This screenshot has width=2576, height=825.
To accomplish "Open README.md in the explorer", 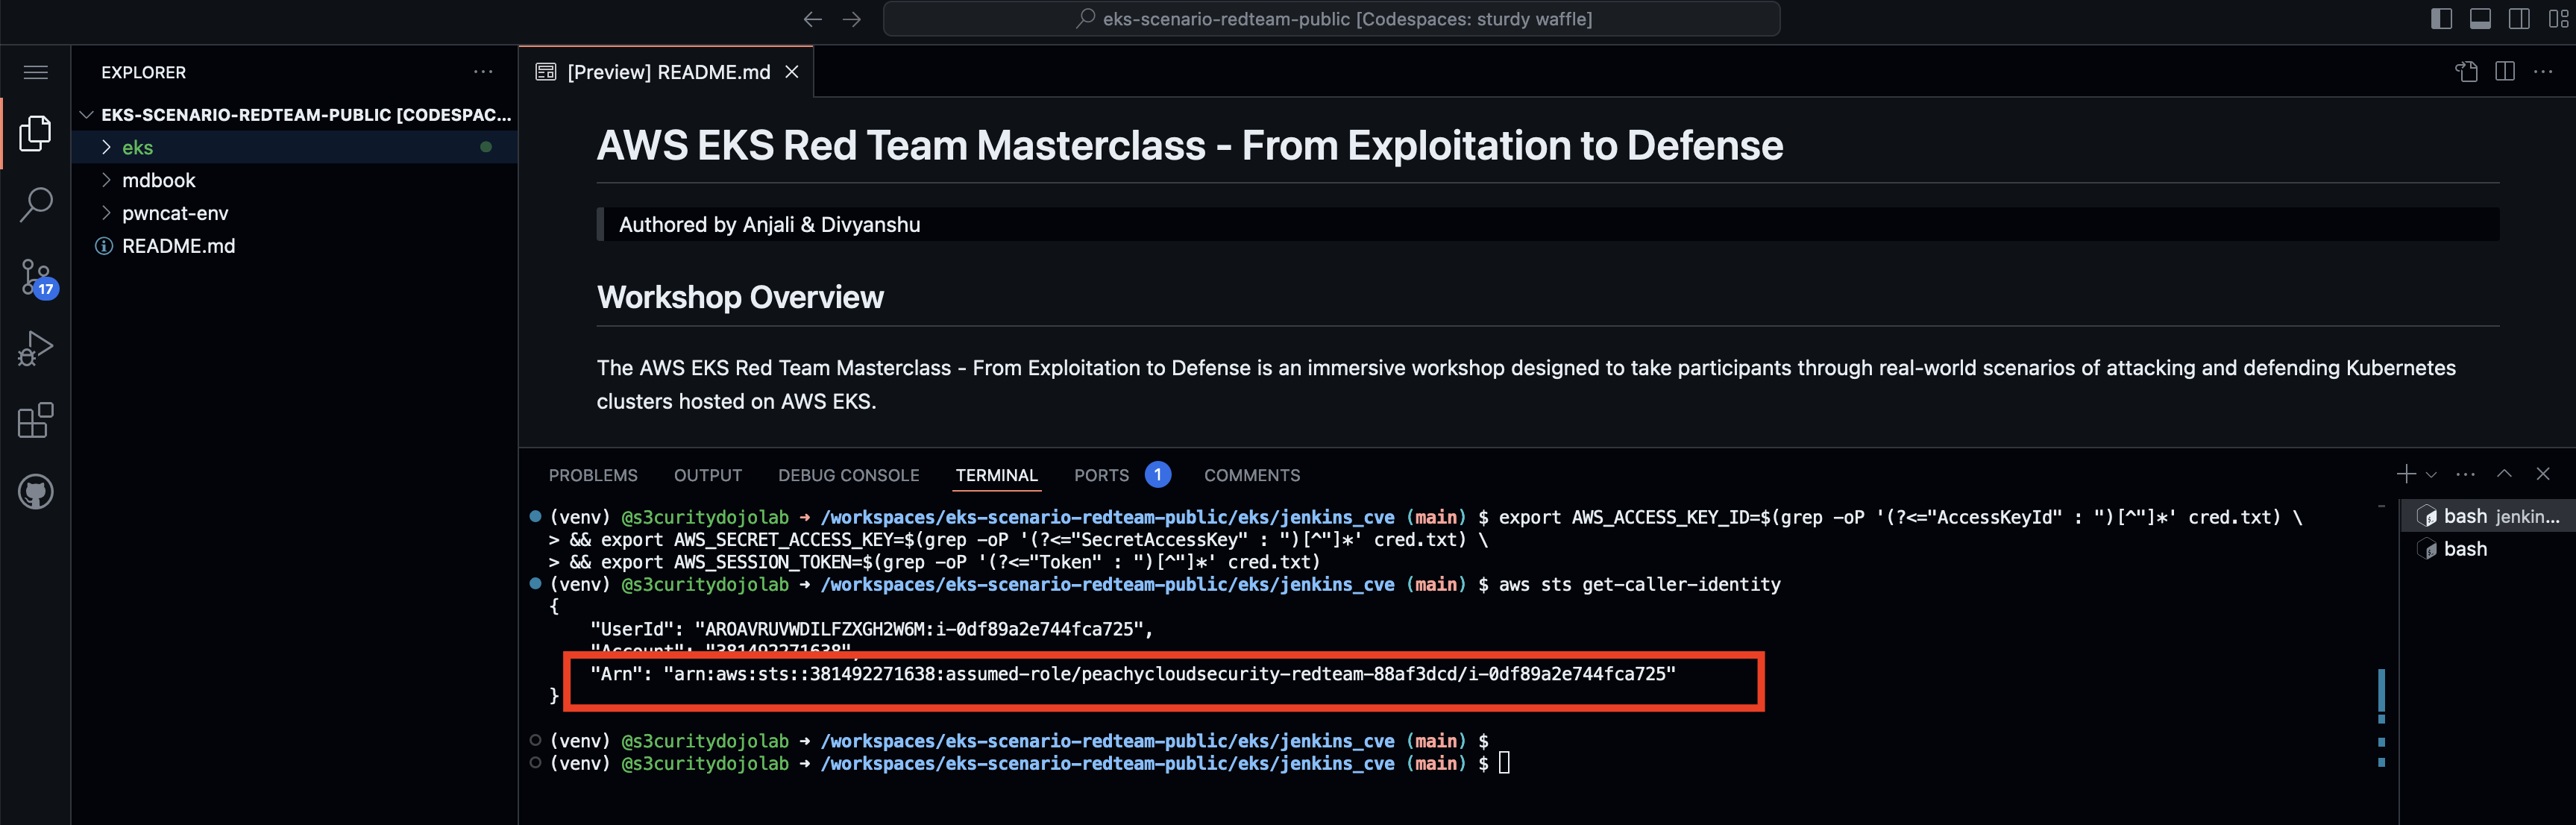I will pyautogui.click(x=178, y=246).
